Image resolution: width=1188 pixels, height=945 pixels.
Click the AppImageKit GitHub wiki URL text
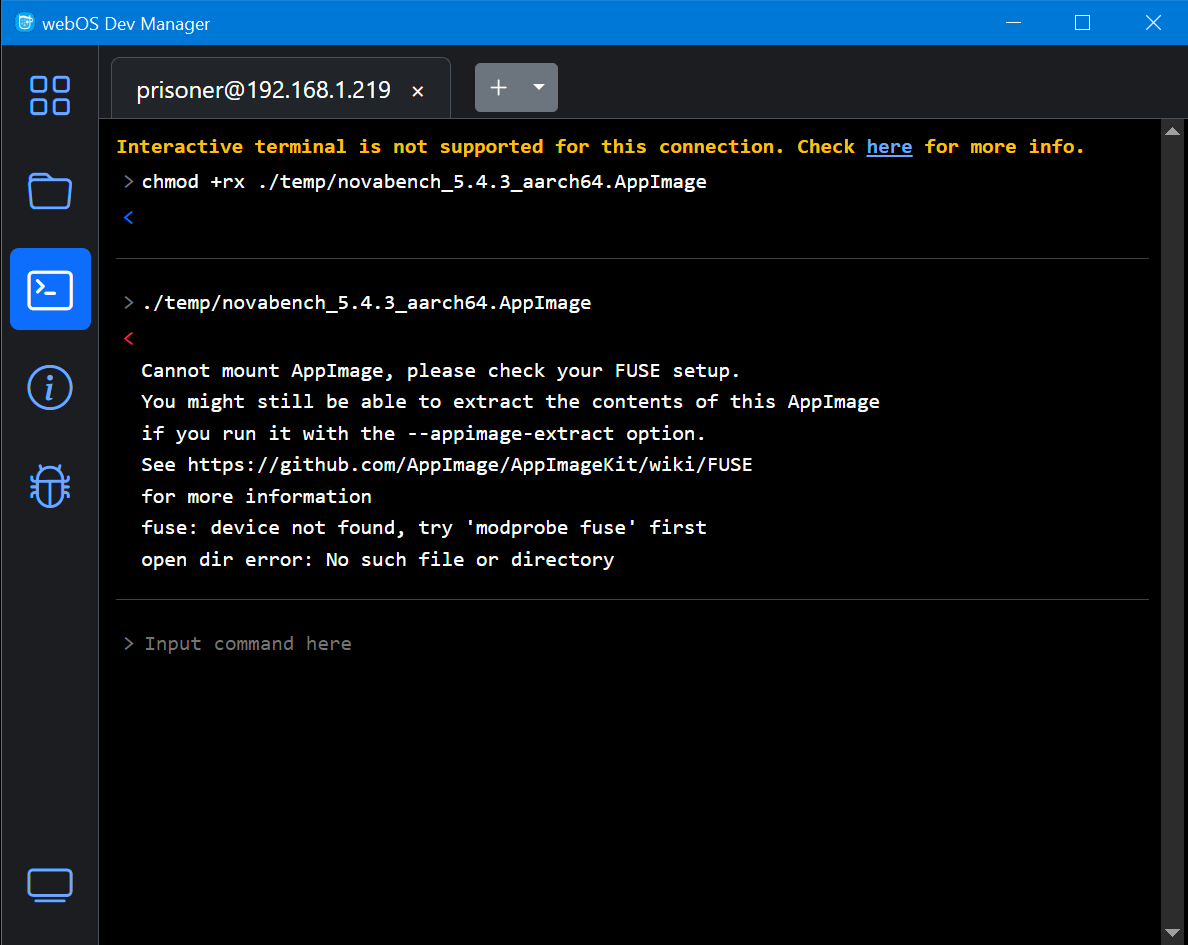click(469, 465)
